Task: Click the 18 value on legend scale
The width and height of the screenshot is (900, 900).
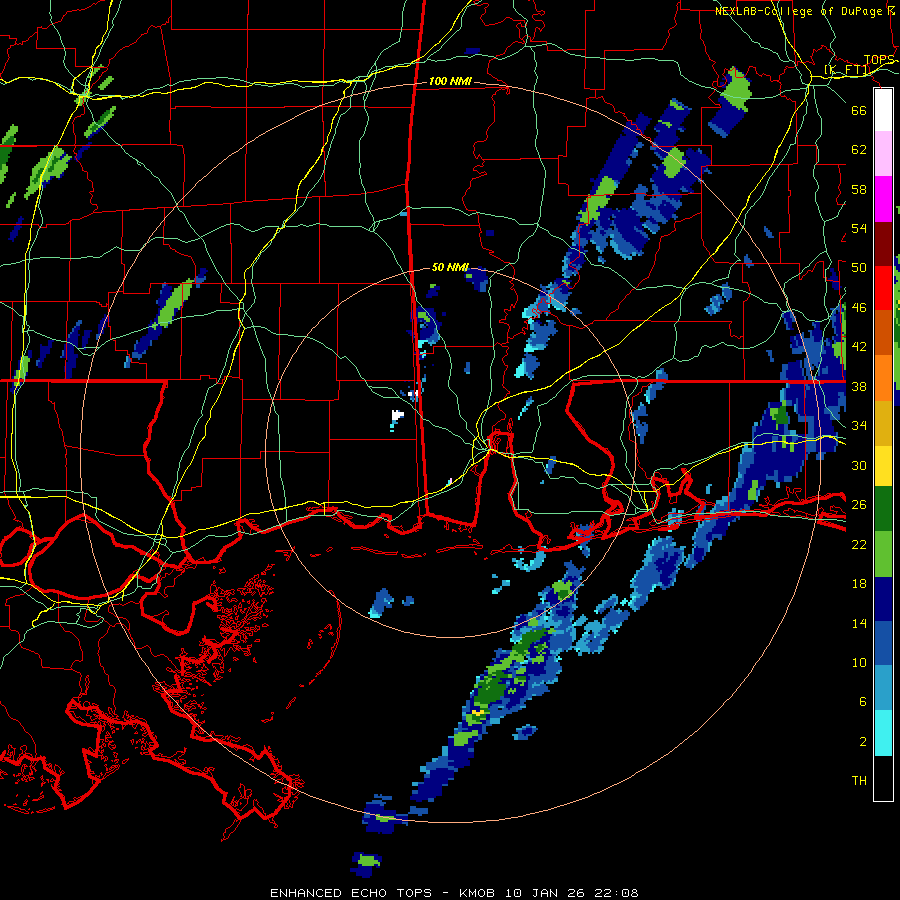Action: point(859,584)
